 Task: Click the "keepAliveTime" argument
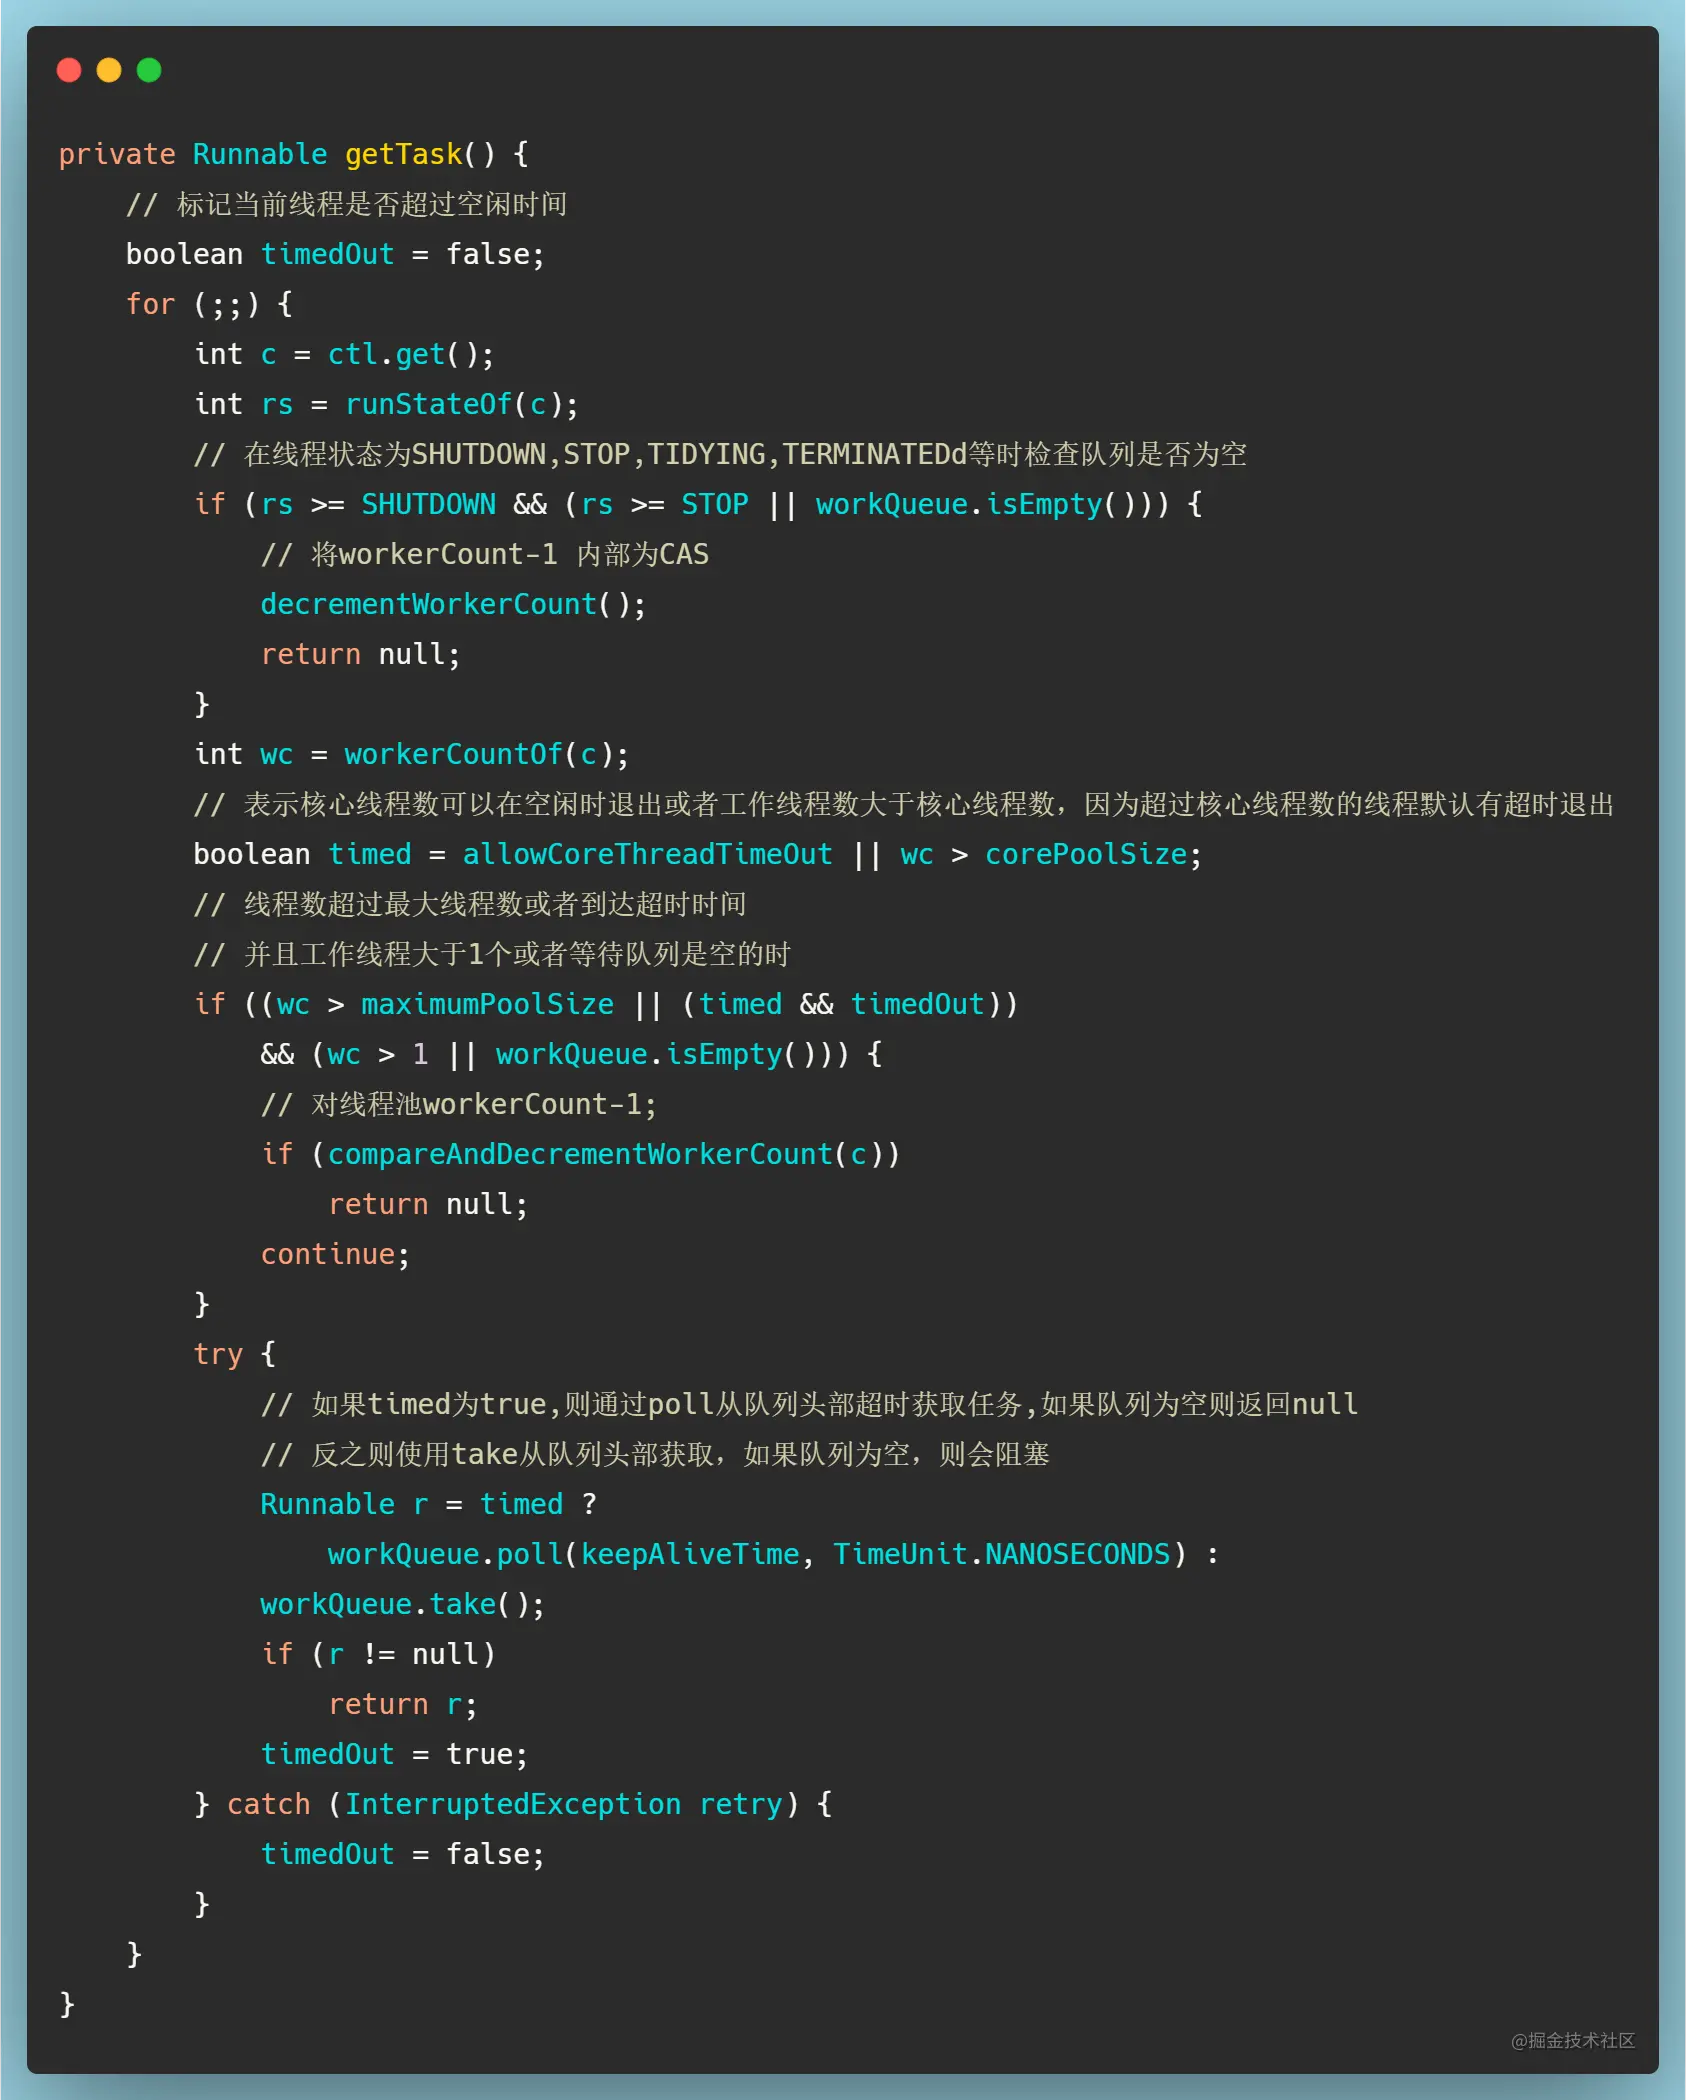pos(690,1554)
